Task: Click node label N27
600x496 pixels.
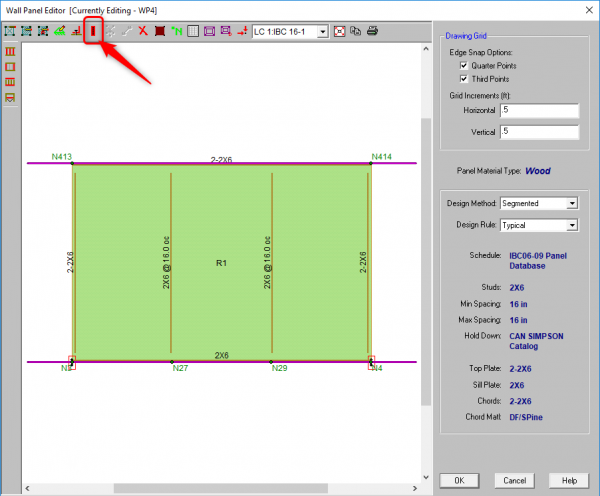Action: click(180, 368)
